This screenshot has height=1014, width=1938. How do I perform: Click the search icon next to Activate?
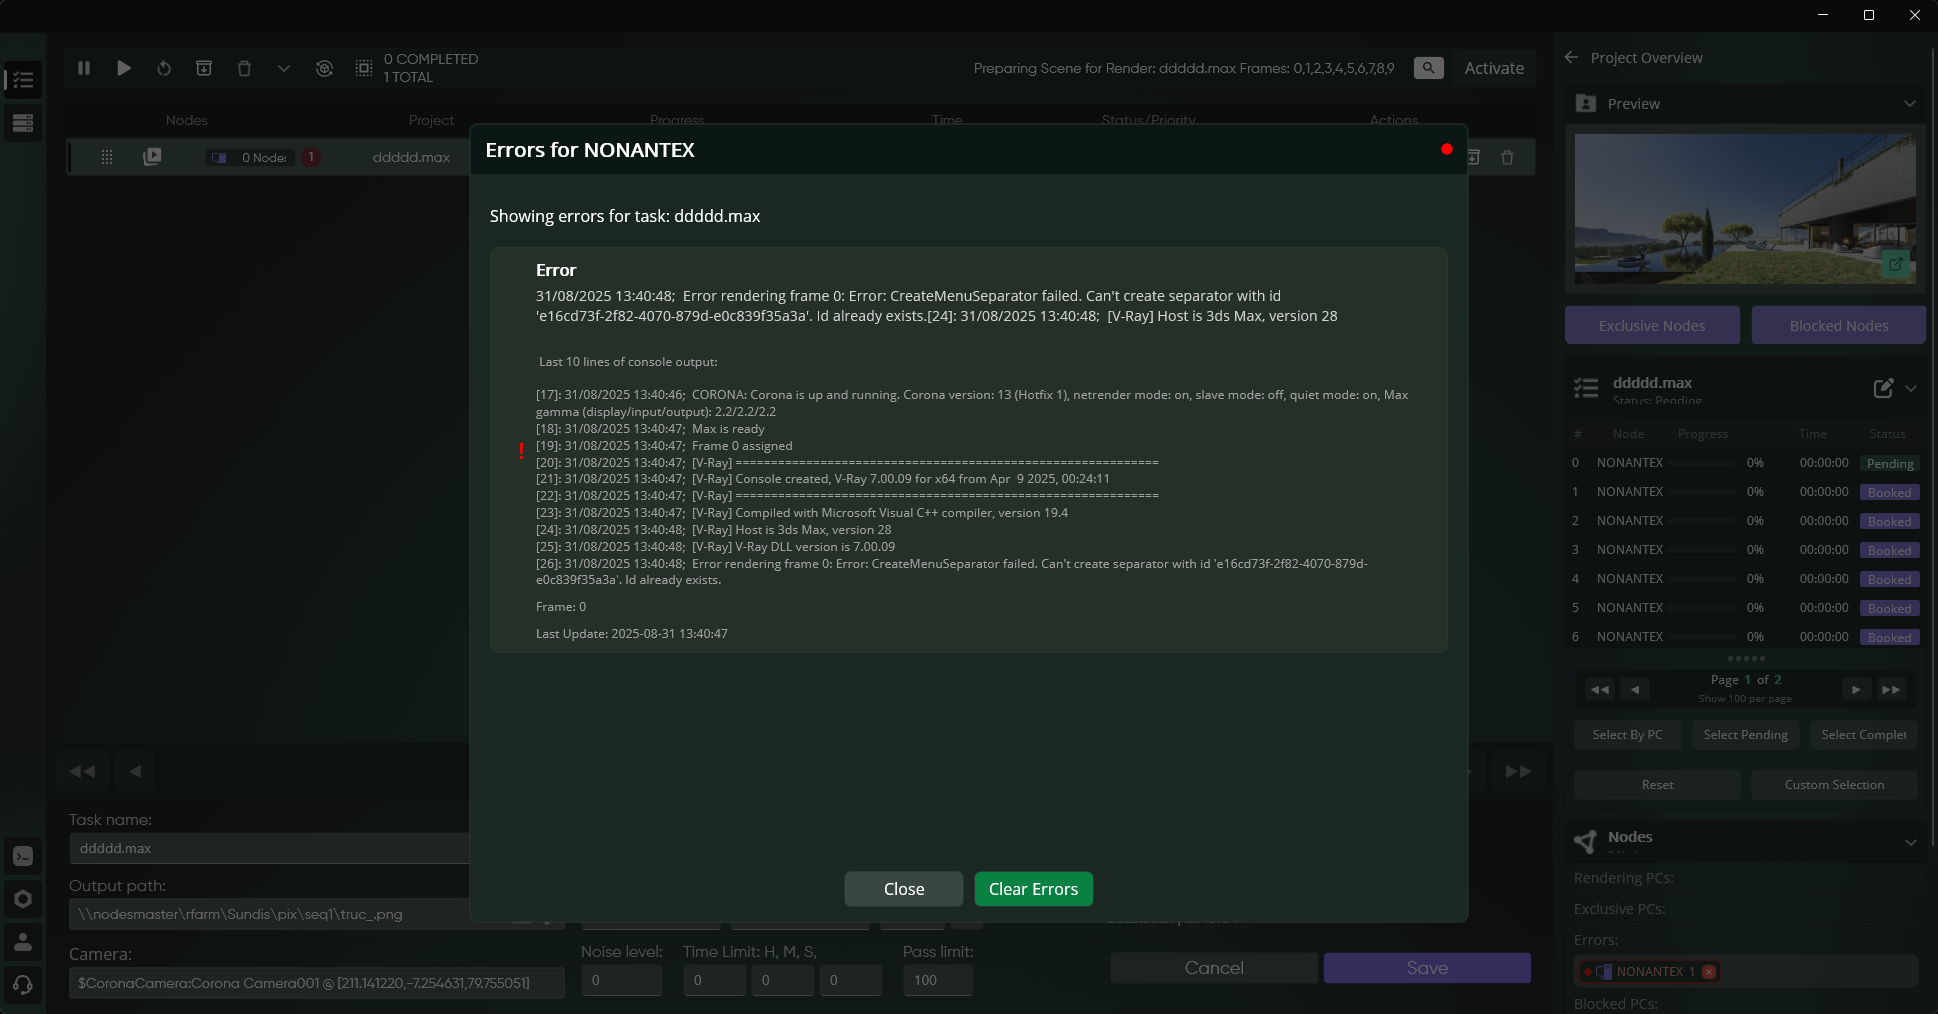[x=1429, y=68]
